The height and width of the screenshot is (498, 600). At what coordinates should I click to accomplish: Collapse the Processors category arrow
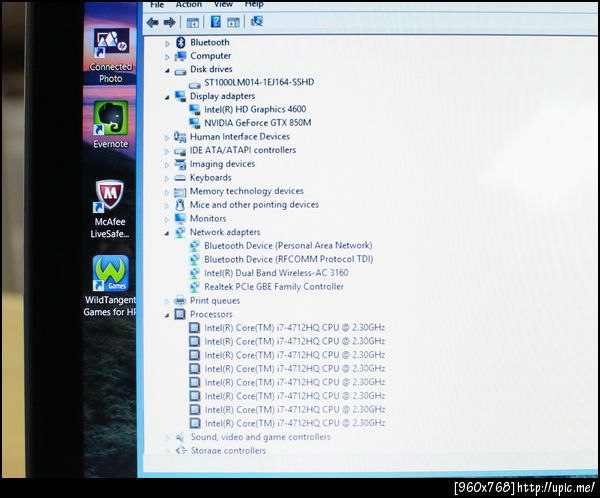(x=167, y=315)
